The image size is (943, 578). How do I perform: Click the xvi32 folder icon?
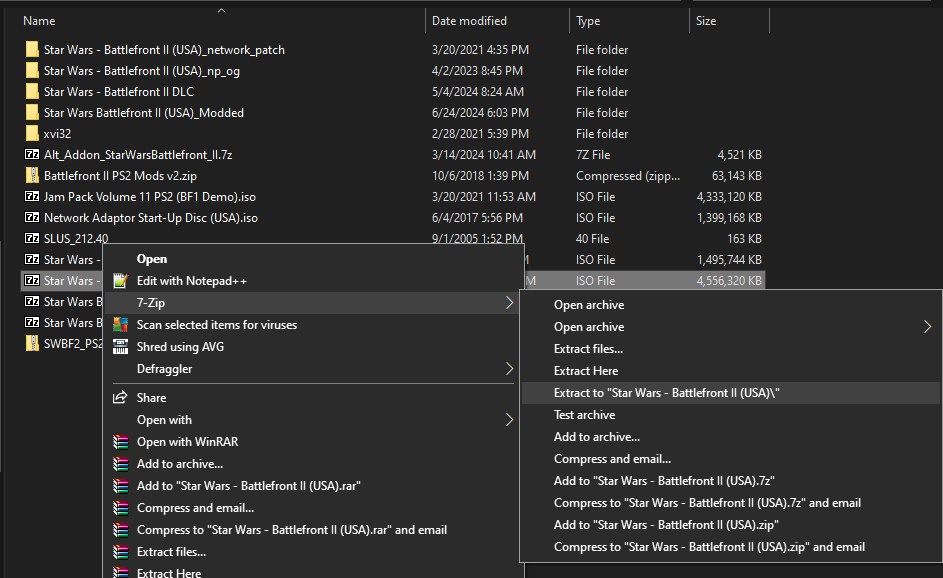coord(32,134)
